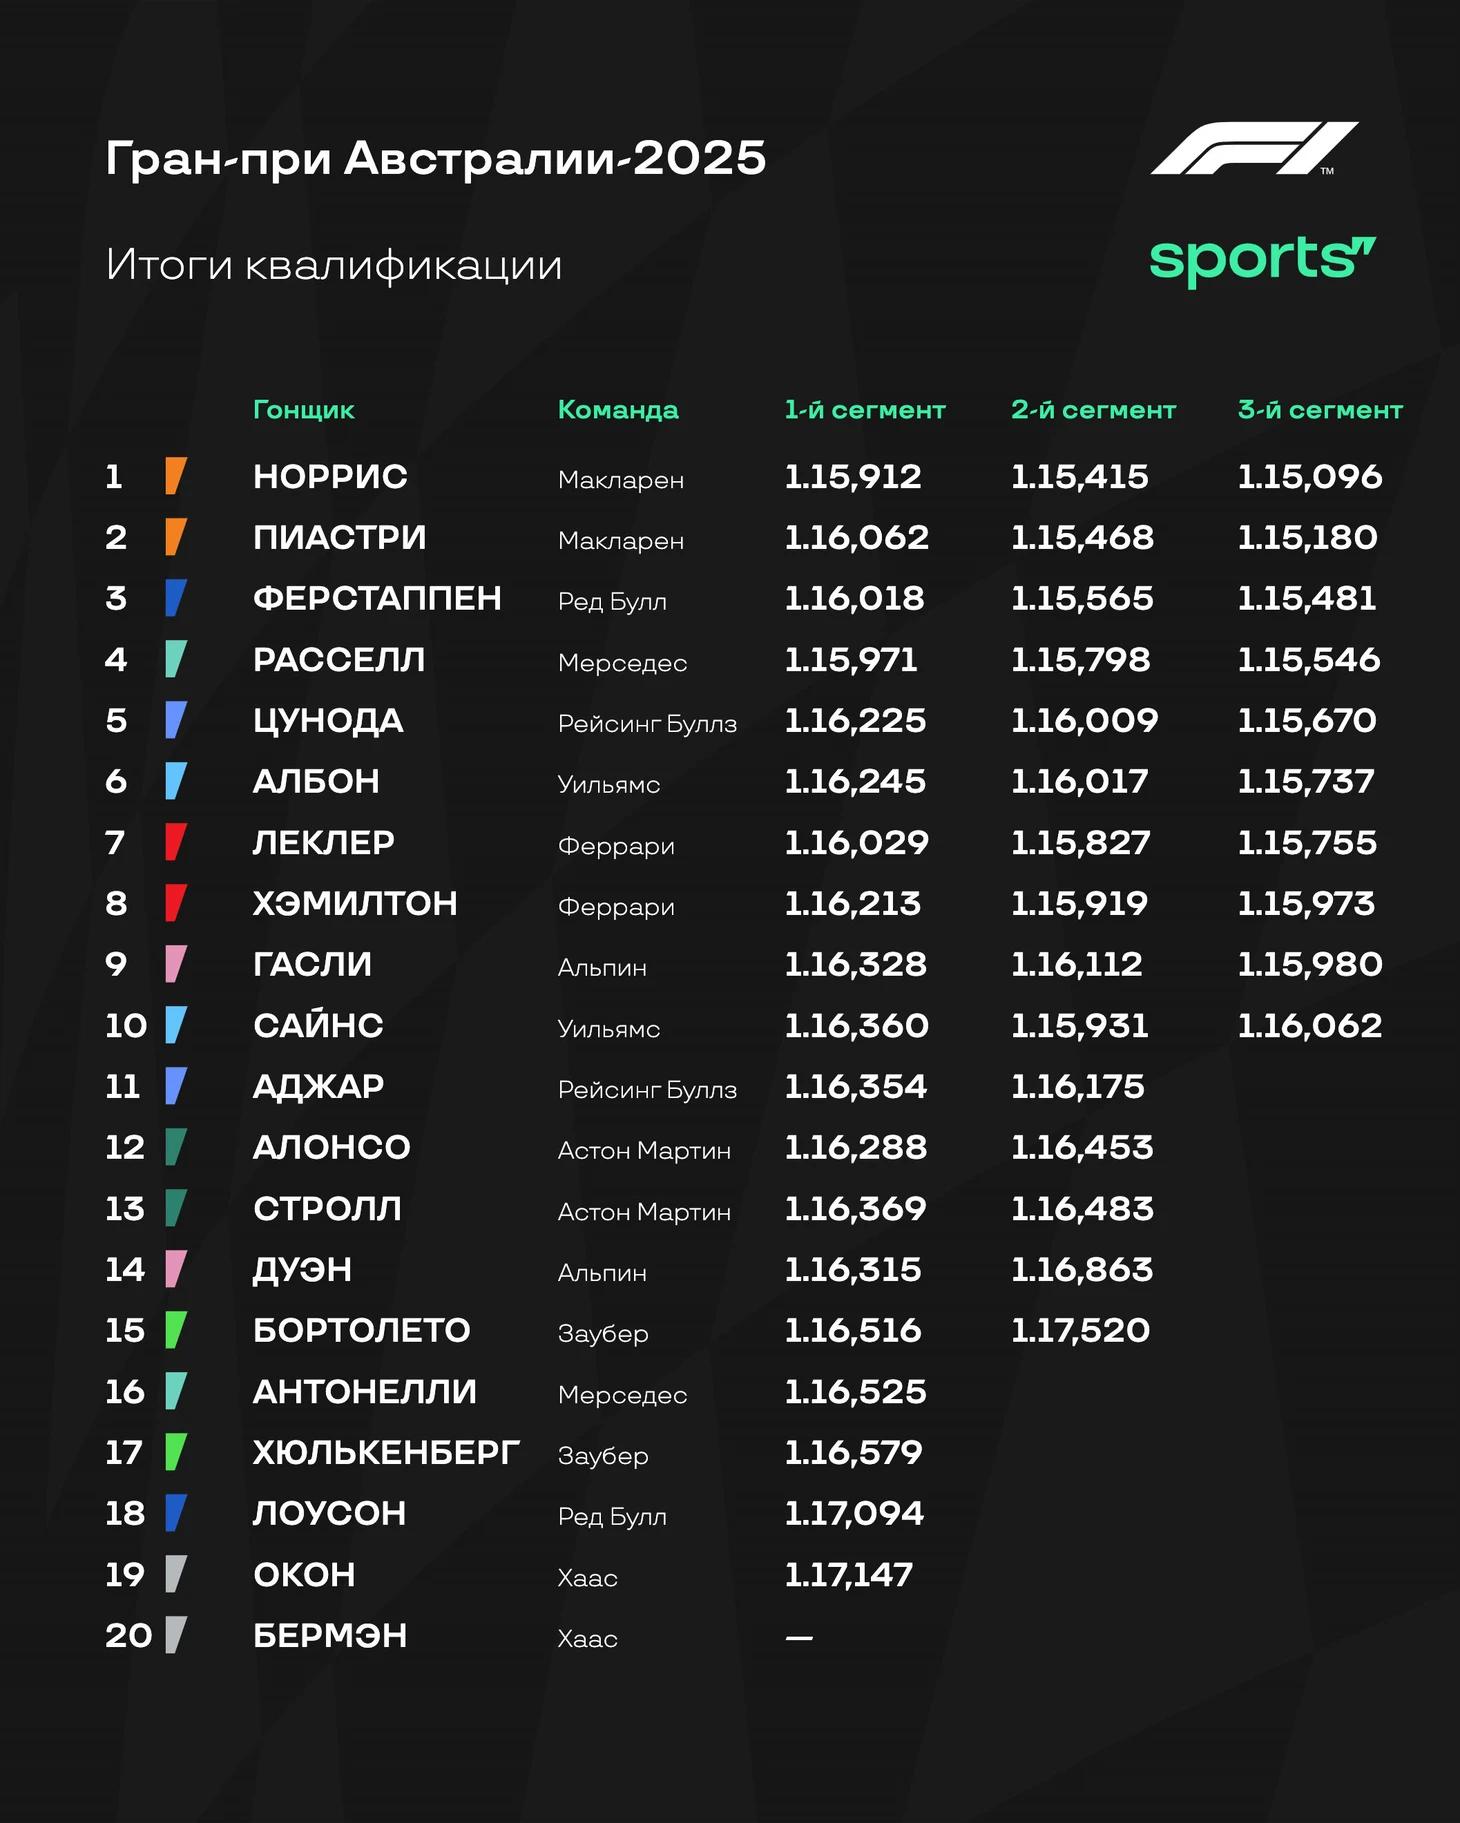Click the 1-й сегмент column header

(x=865, y=410)
